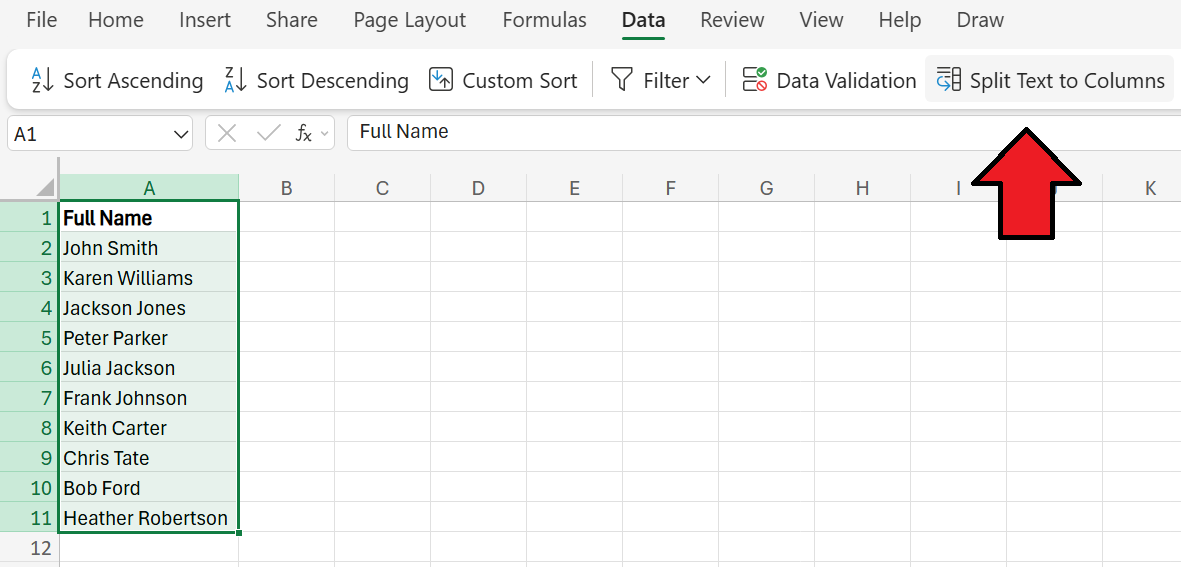
Task: Select row 8 header
Action: coord(29,428)
